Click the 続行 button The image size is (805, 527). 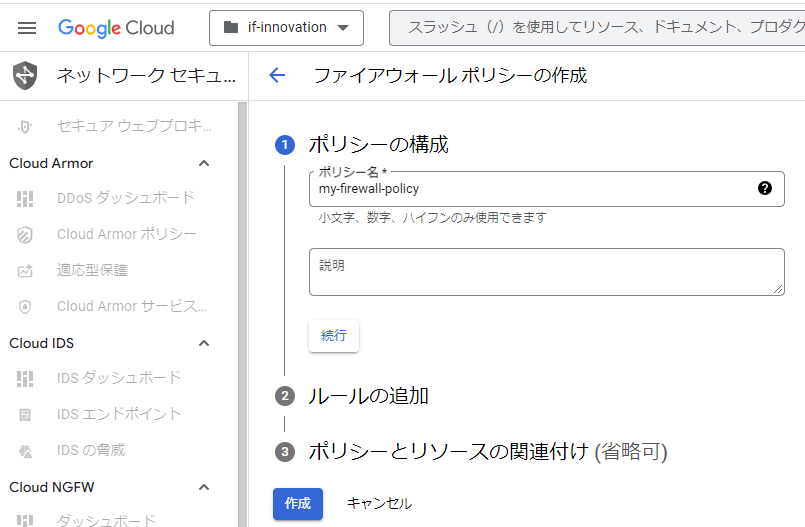334,336
